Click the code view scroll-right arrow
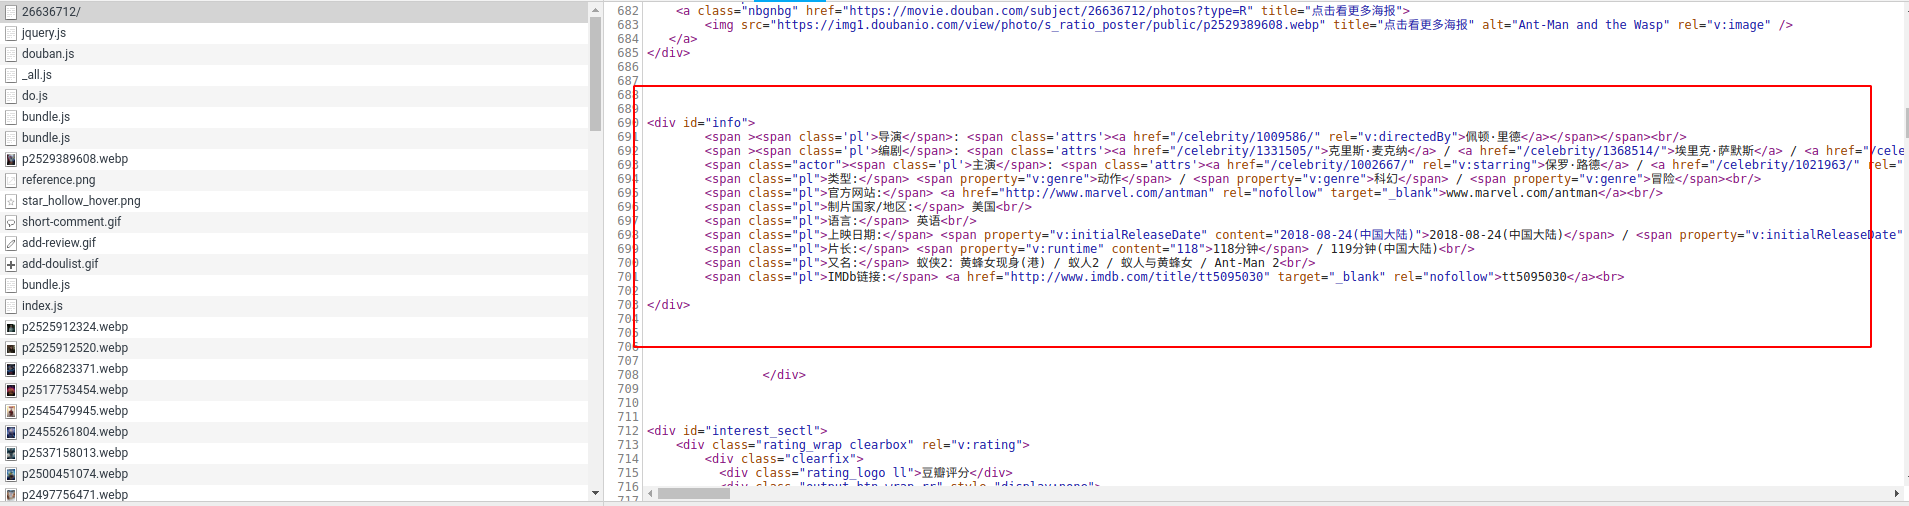Screen dimensions: 1909x506 tap(1897, 493)
